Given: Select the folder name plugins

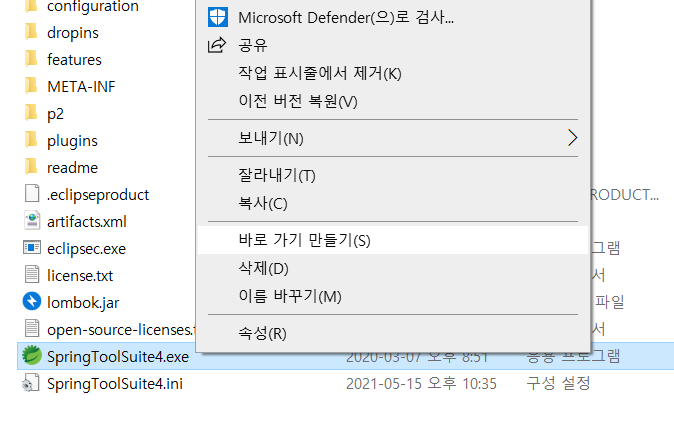Looking at the screenshot, I should coord(72,141).
